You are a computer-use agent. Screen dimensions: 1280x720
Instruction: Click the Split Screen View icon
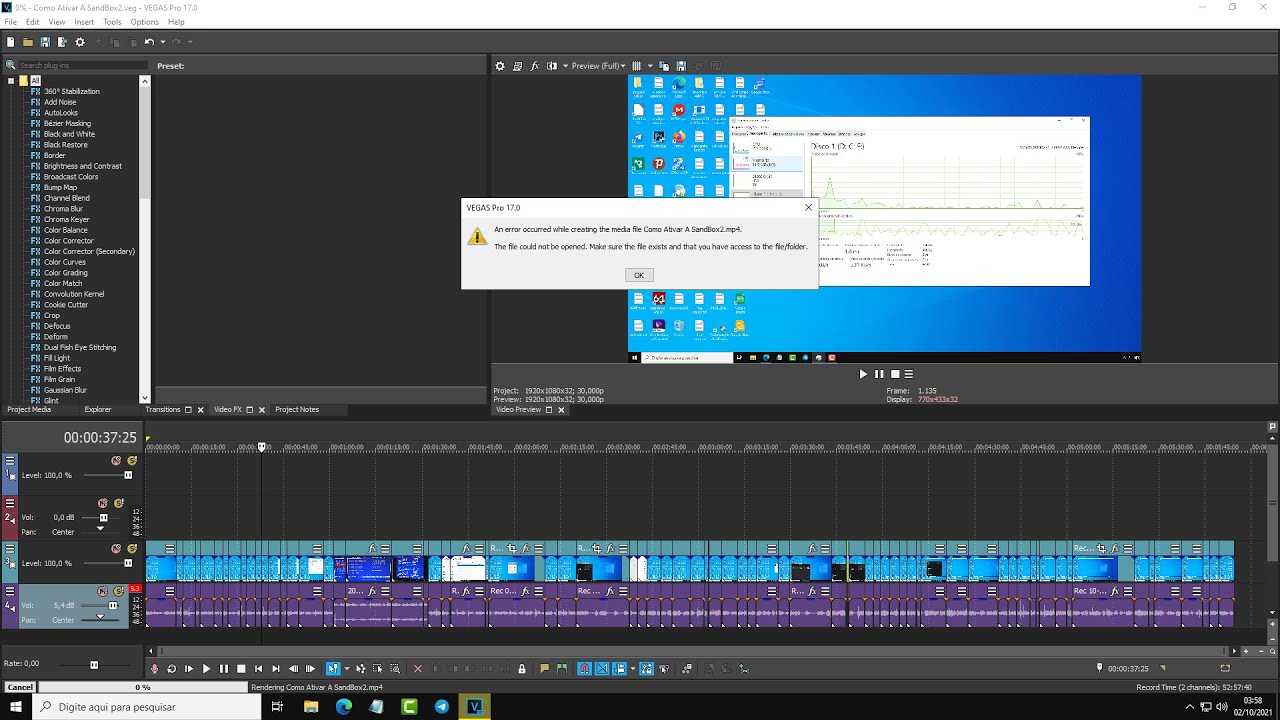point(552,66)
